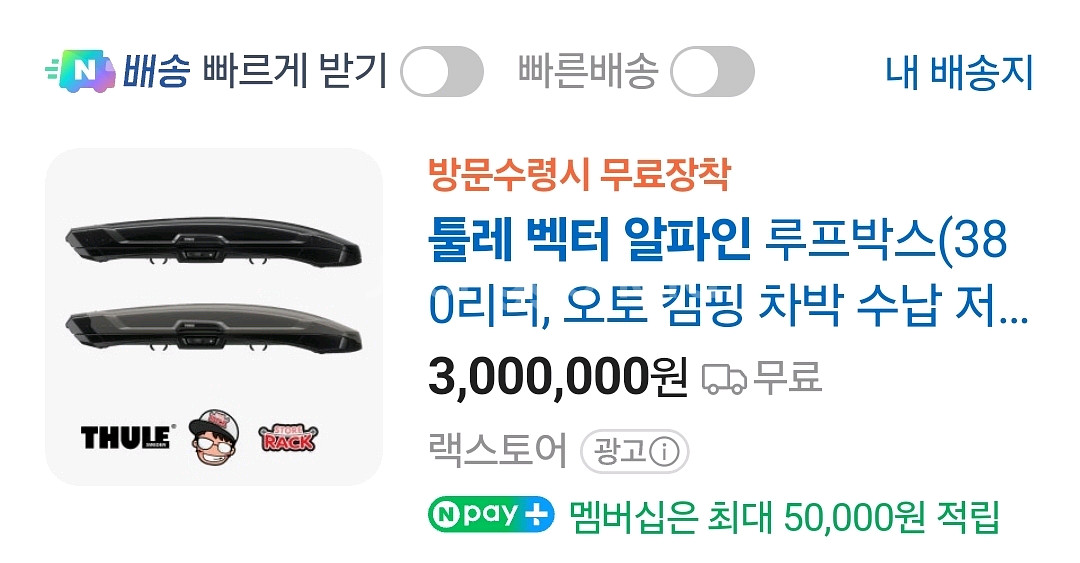Click the cartoon face with cap logo

[214, 436]
